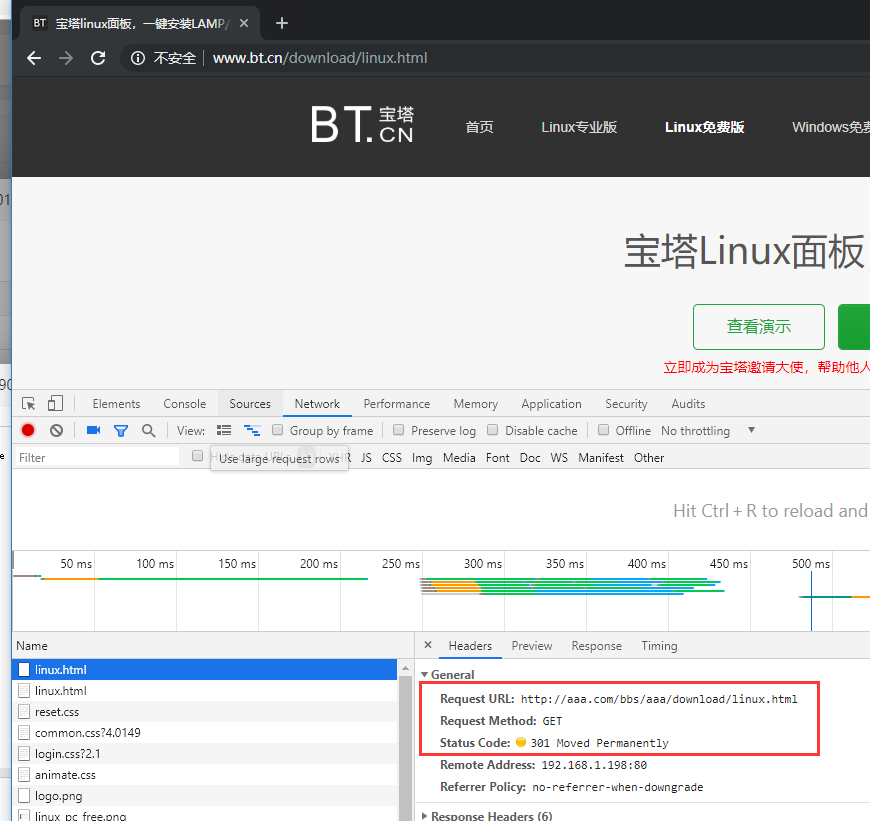This screenshot has width=870, height=821.
Task: Click the browser address bar URL
Action: pos(320,58)
